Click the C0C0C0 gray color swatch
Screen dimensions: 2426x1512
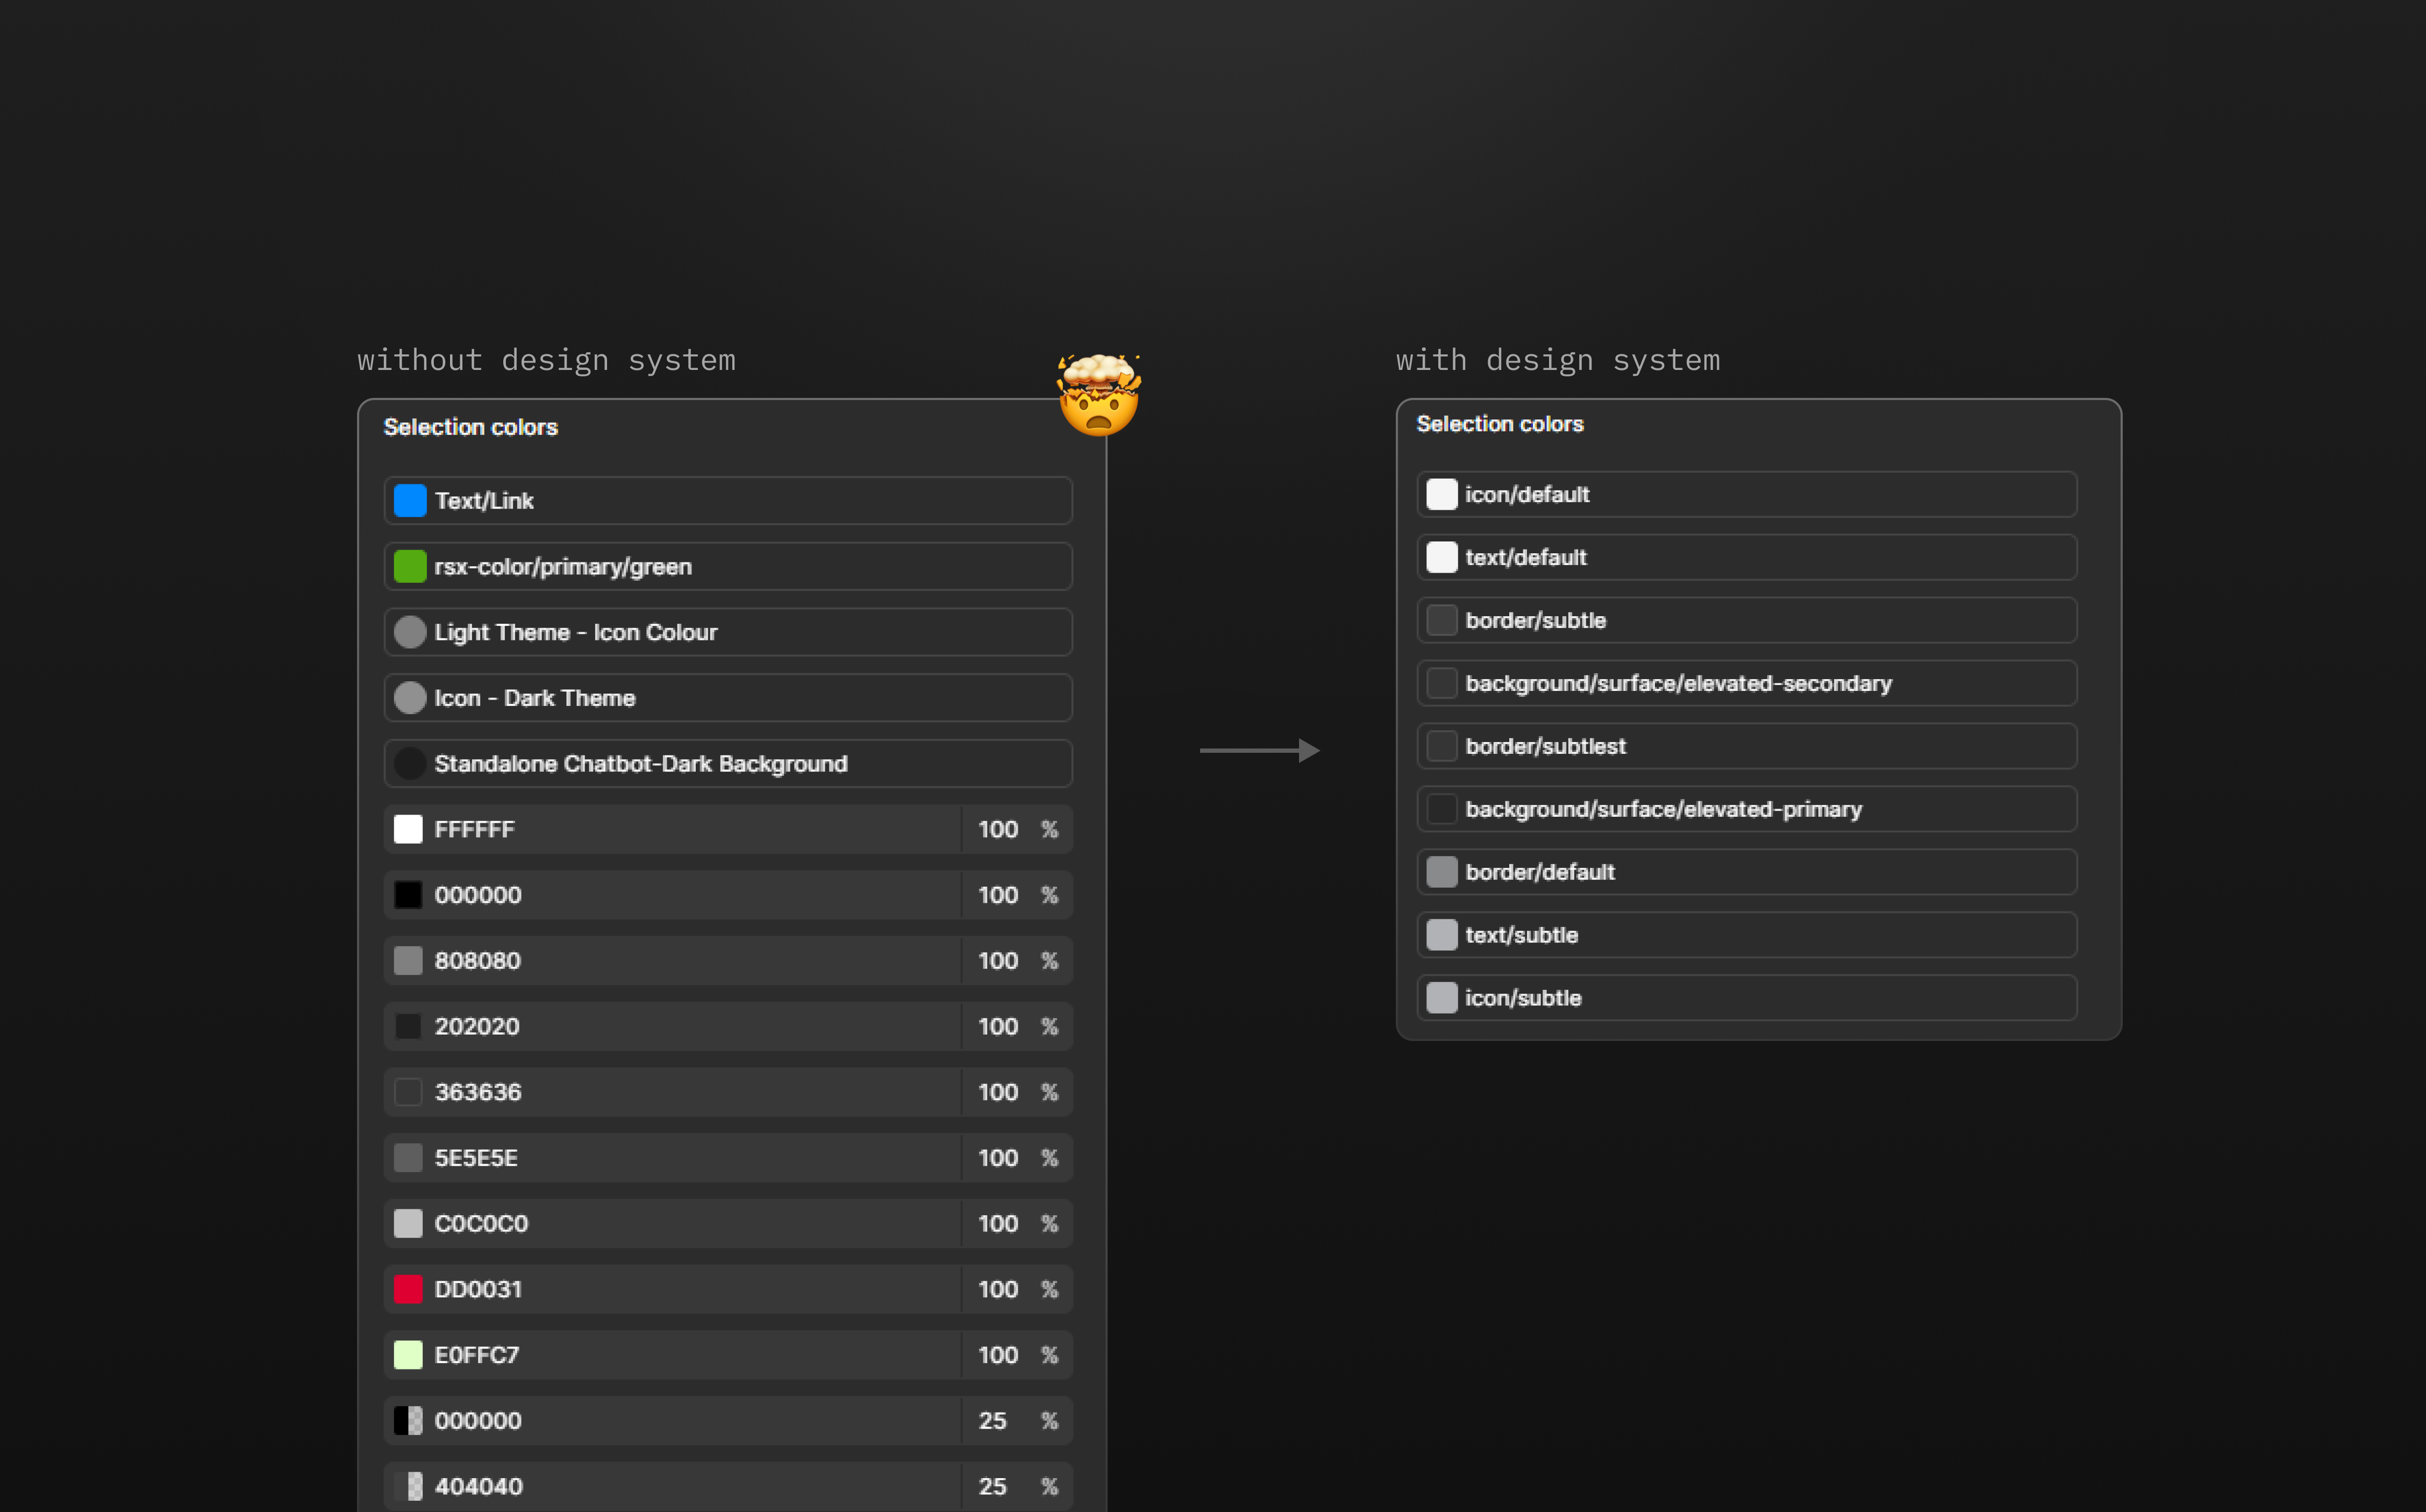[x=408, y=1223]
